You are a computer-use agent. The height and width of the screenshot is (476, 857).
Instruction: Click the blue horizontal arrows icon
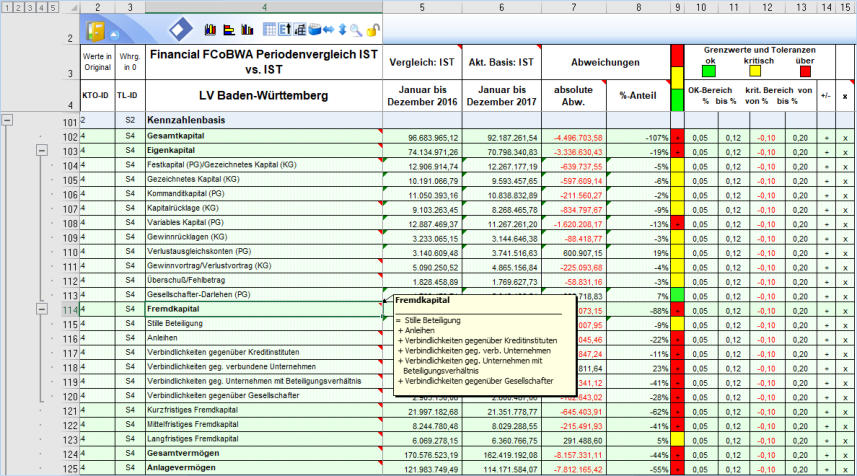point(328,30)
